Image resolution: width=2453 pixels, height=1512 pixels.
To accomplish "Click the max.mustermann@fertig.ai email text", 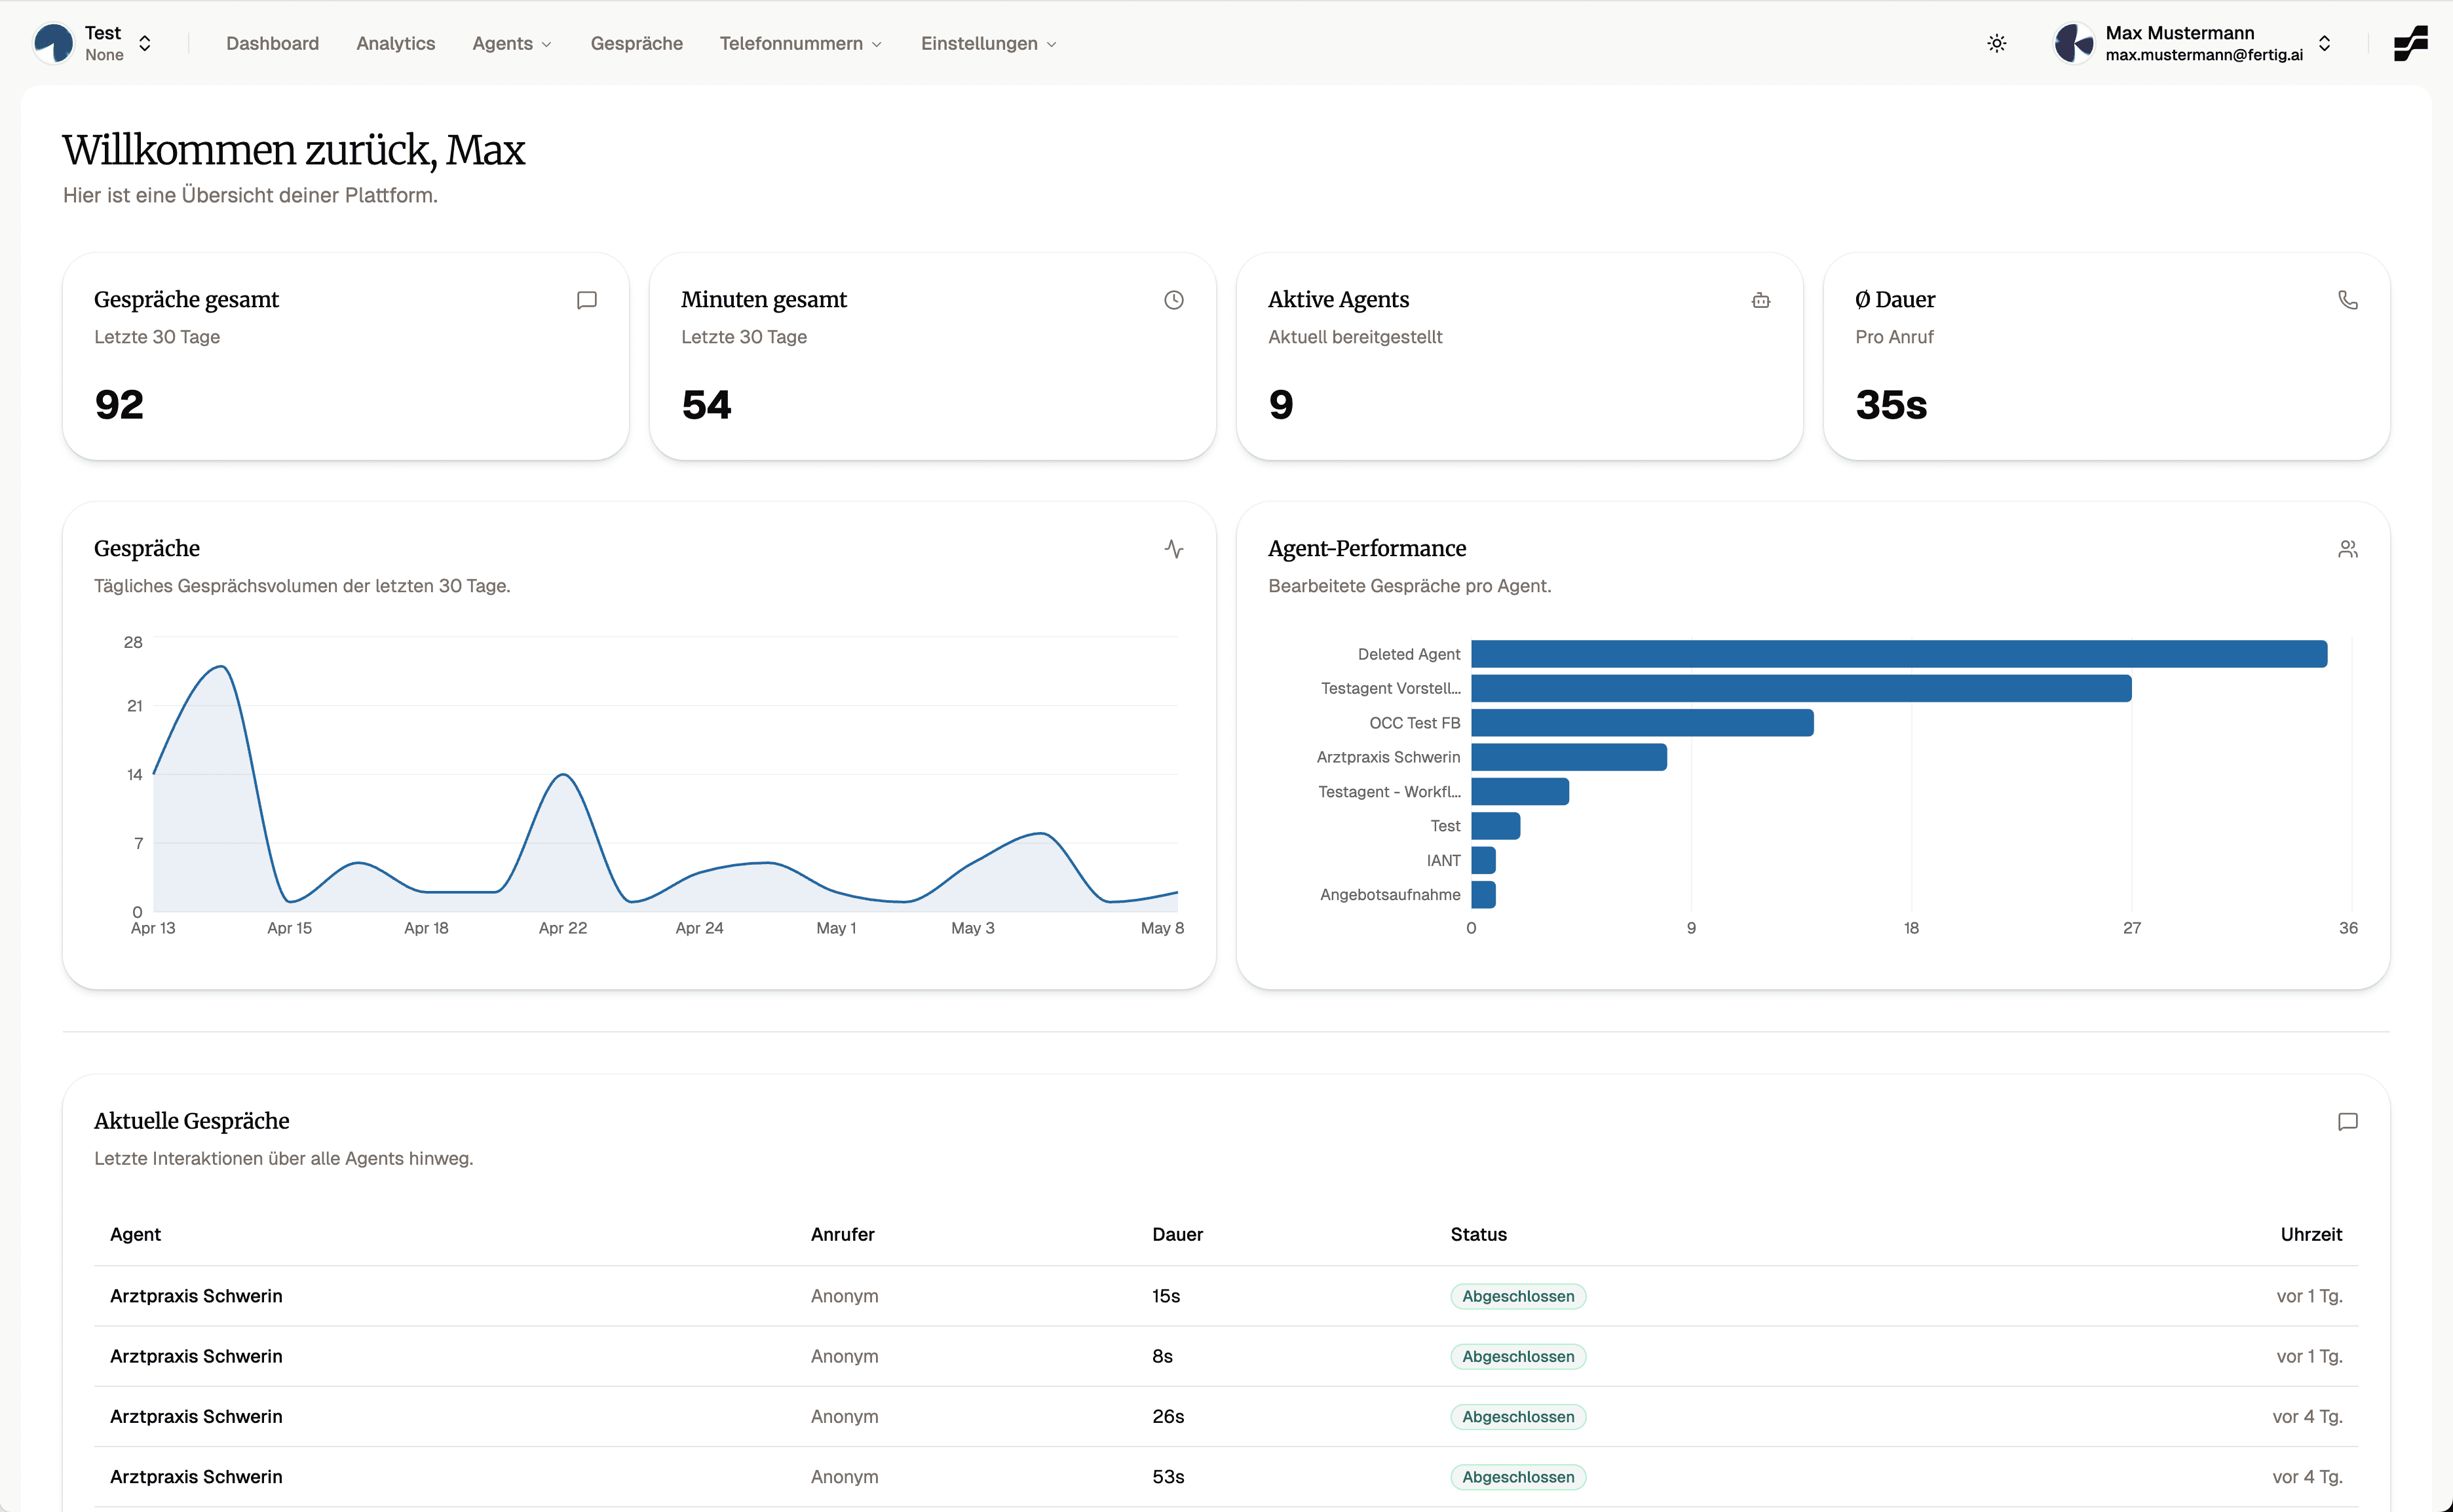I will point(2204,55).
